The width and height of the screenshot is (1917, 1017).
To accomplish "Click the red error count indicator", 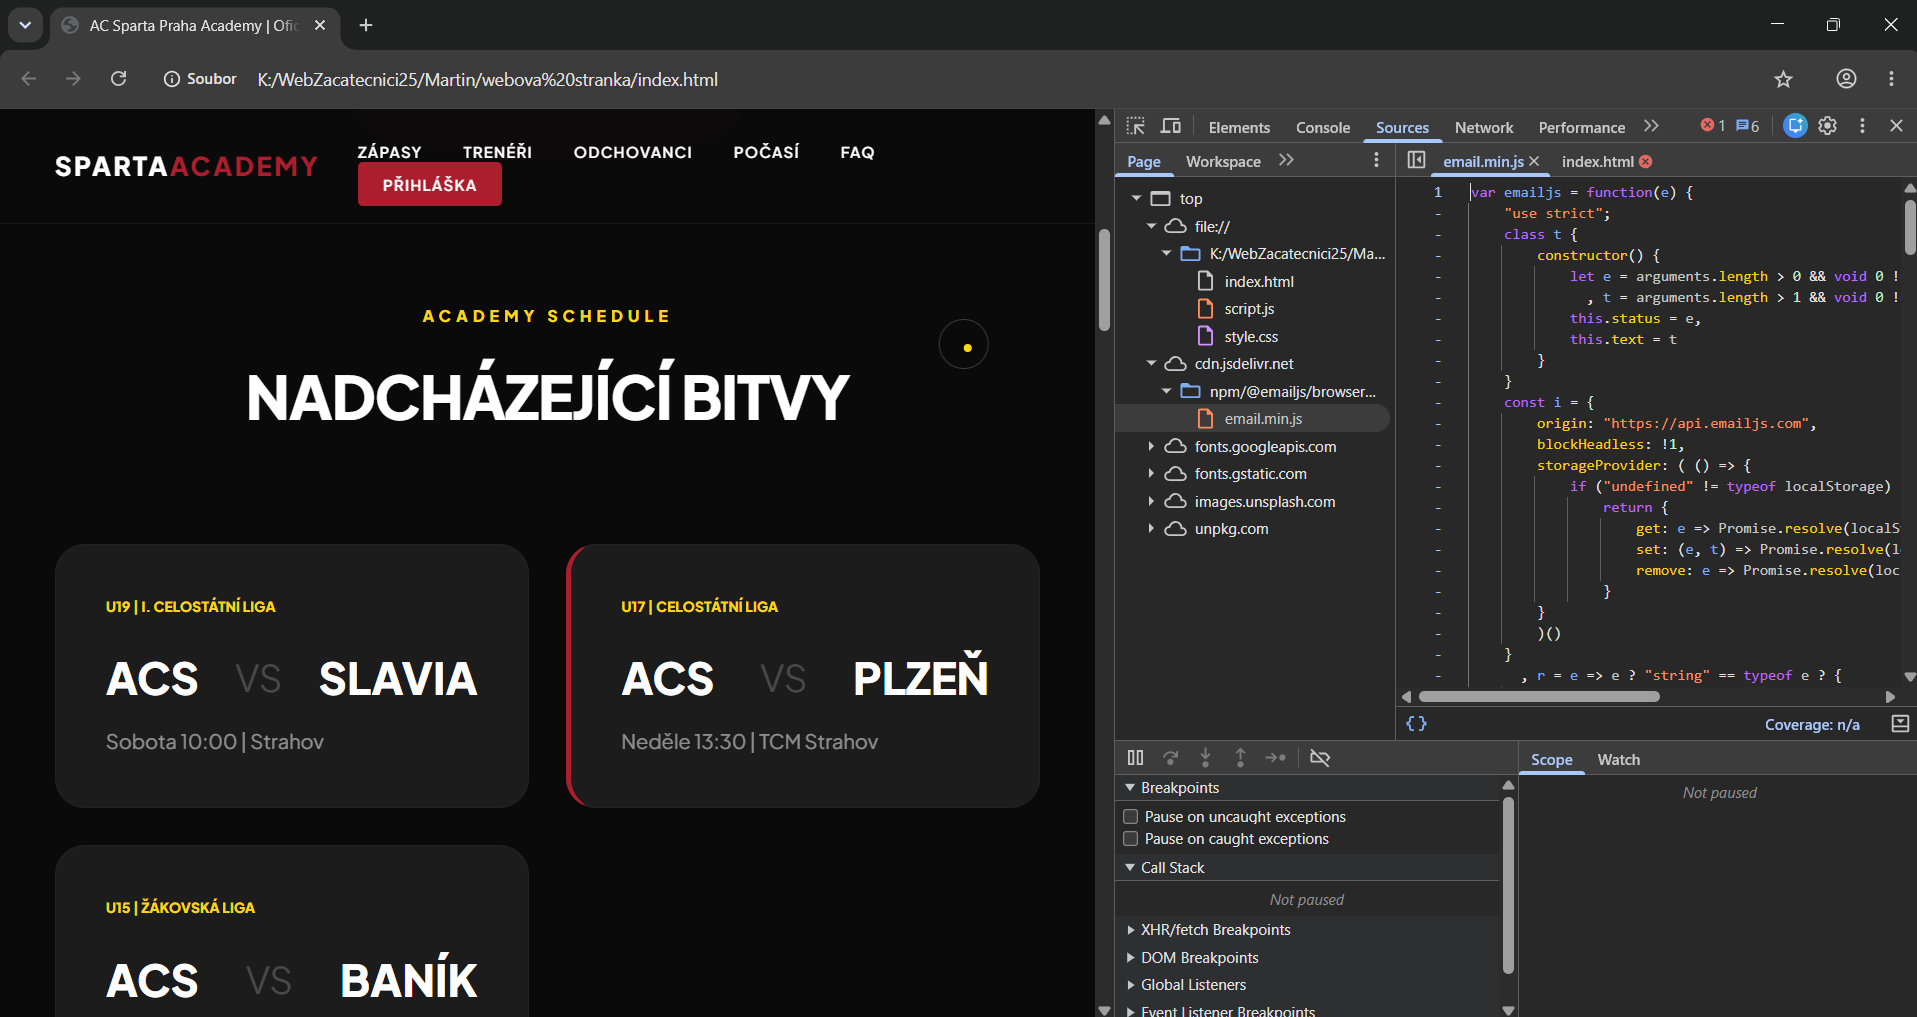I will [x=1713, y=126].
